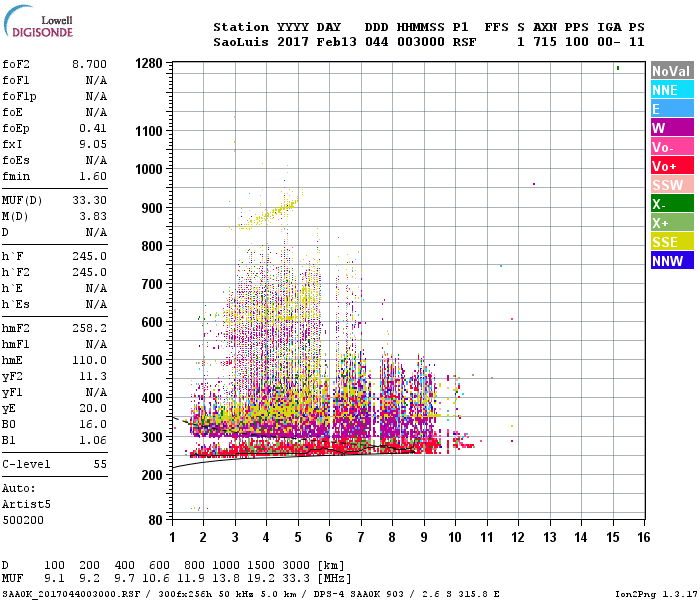
Task: Click the SSW salmon legend swatch
Action: (x=672, y=185)
